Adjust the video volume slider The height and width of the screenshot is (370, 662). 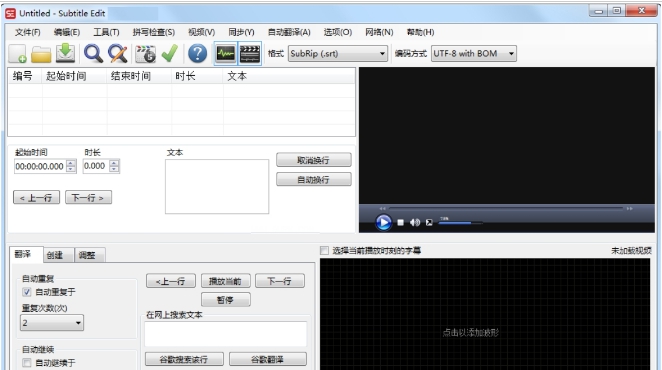click(x=460, y=223)
